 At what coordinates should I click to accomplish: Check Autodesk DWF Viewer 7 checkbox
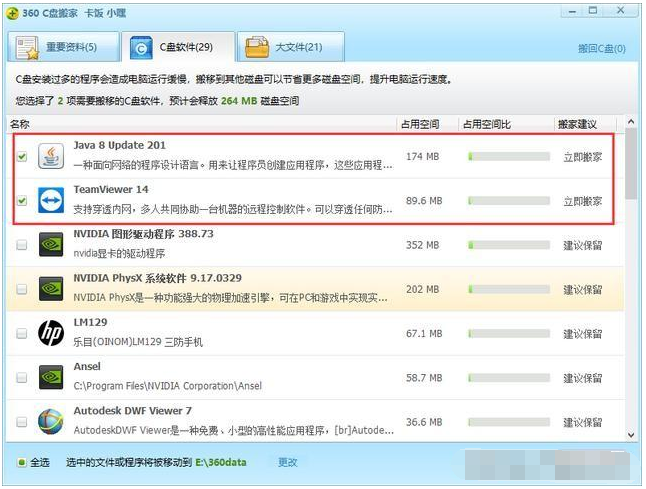pos(22,422)
